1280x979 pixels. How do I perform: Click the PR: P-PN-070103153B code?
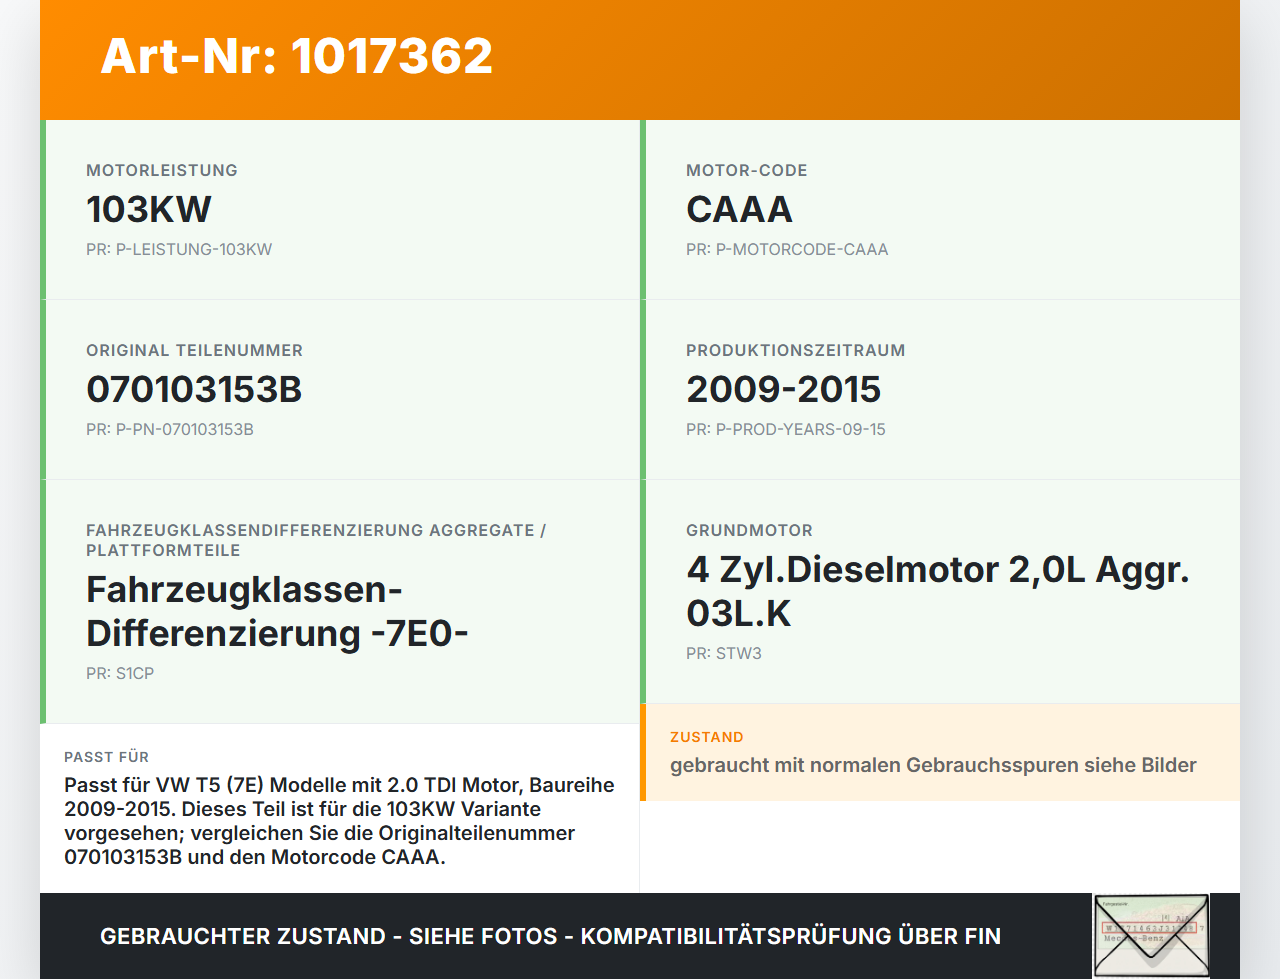pyautogui.click(x=170, y=429)
